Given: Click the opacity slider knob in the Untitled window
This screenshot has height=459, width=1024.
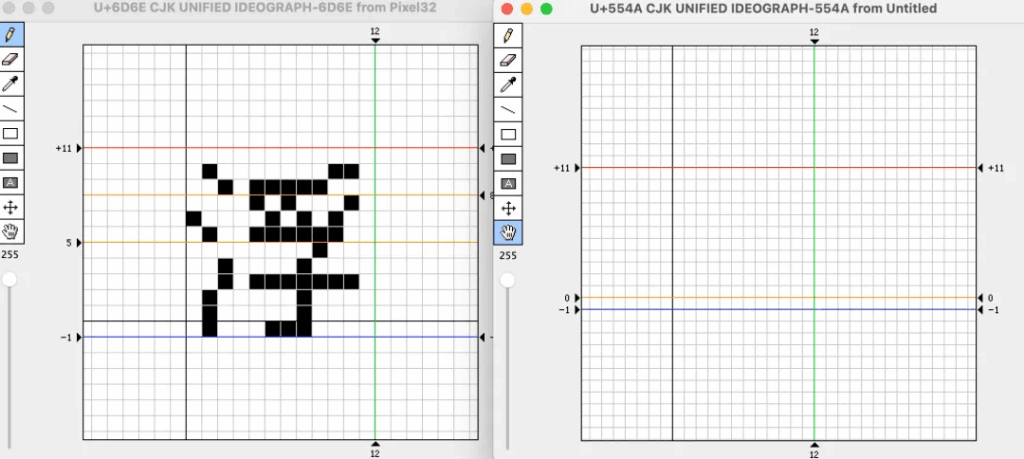Looking at the screenshot, I should click(508, 281).
